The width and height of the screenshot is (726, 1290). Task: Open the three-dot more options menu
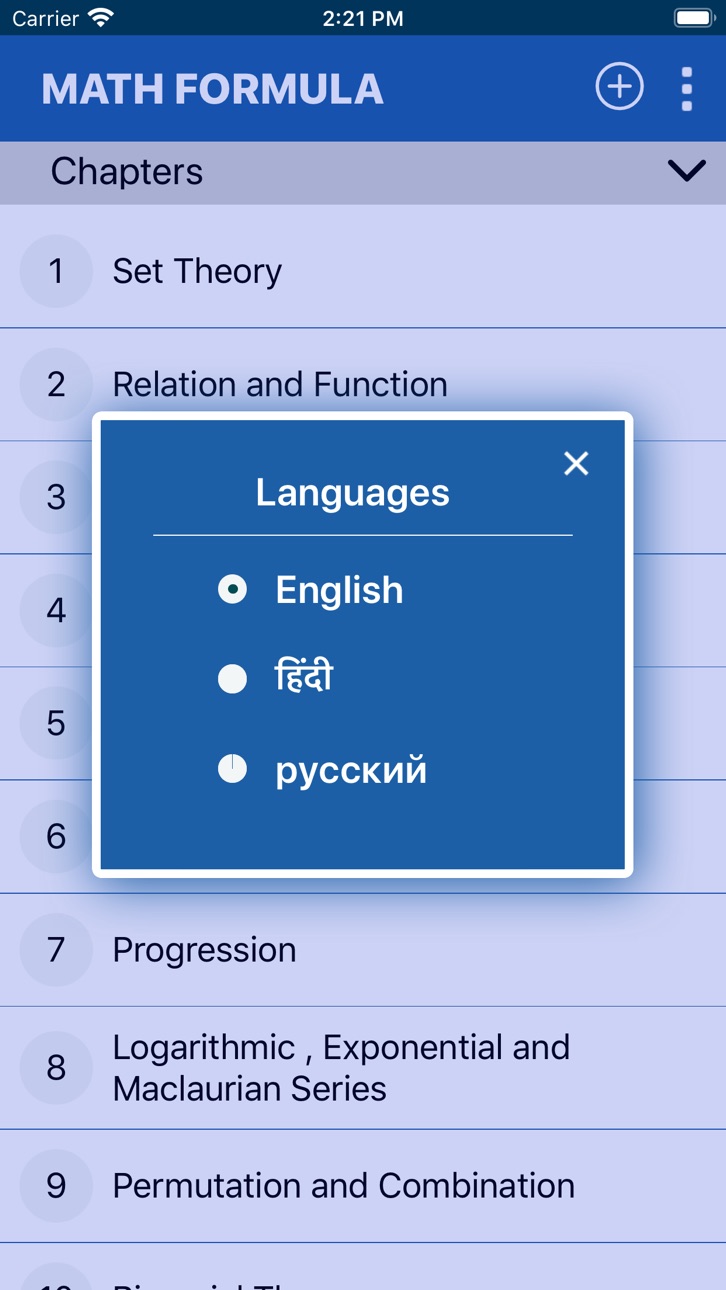pos(686,89)
